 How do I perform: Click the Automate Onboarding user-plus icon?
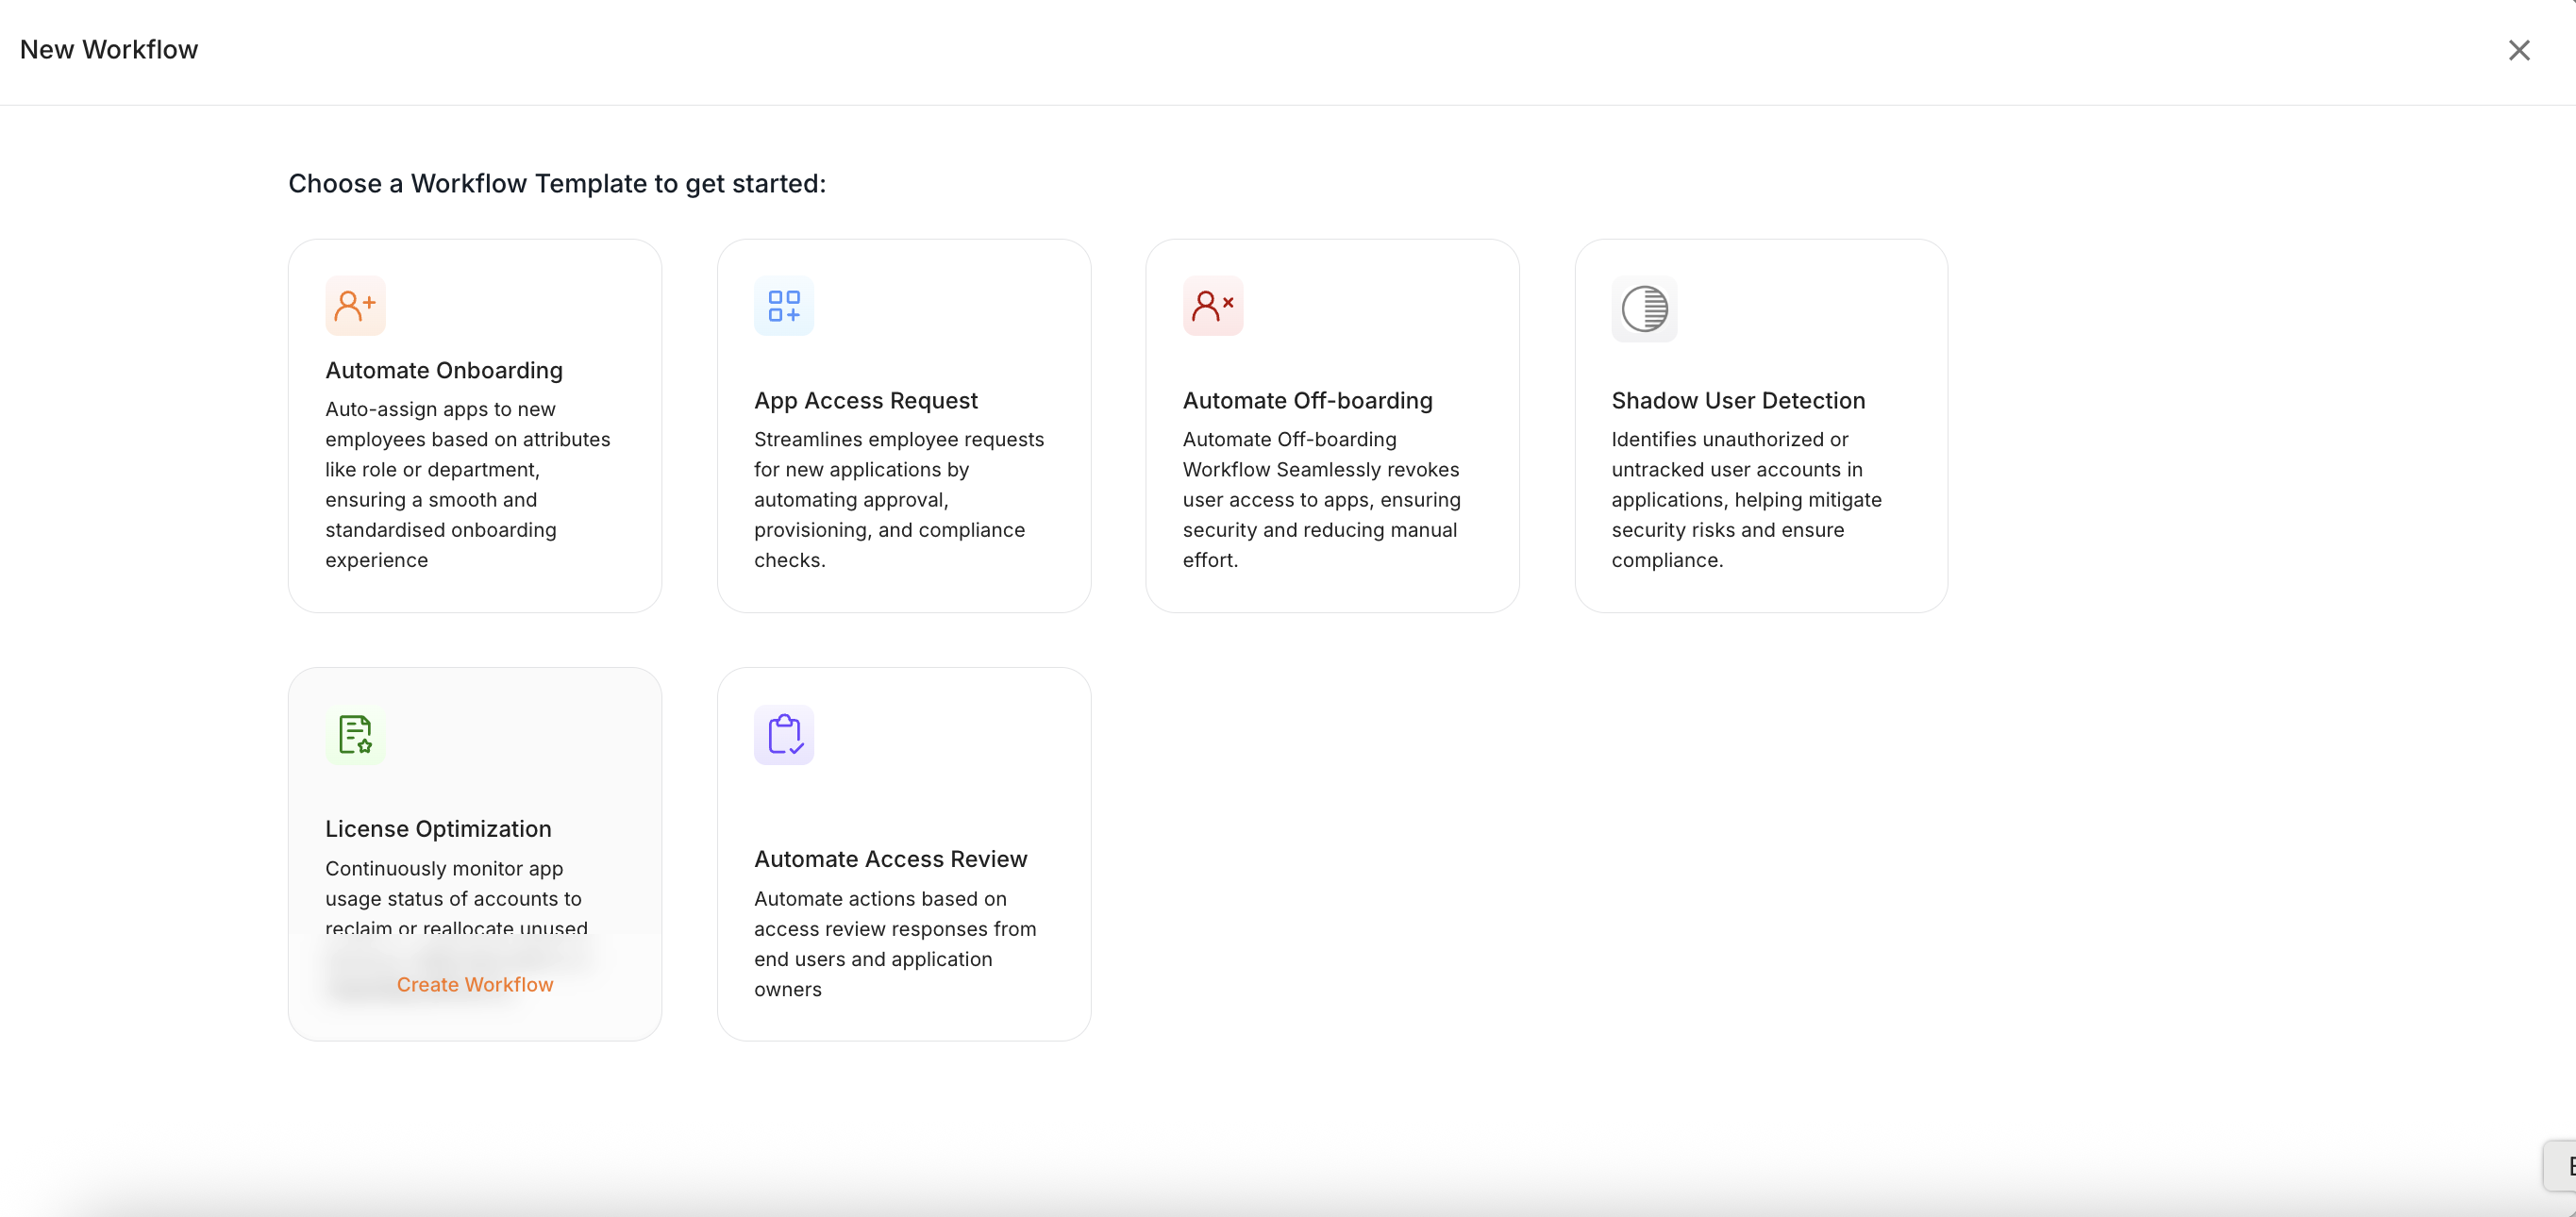(x=355, y=305)
